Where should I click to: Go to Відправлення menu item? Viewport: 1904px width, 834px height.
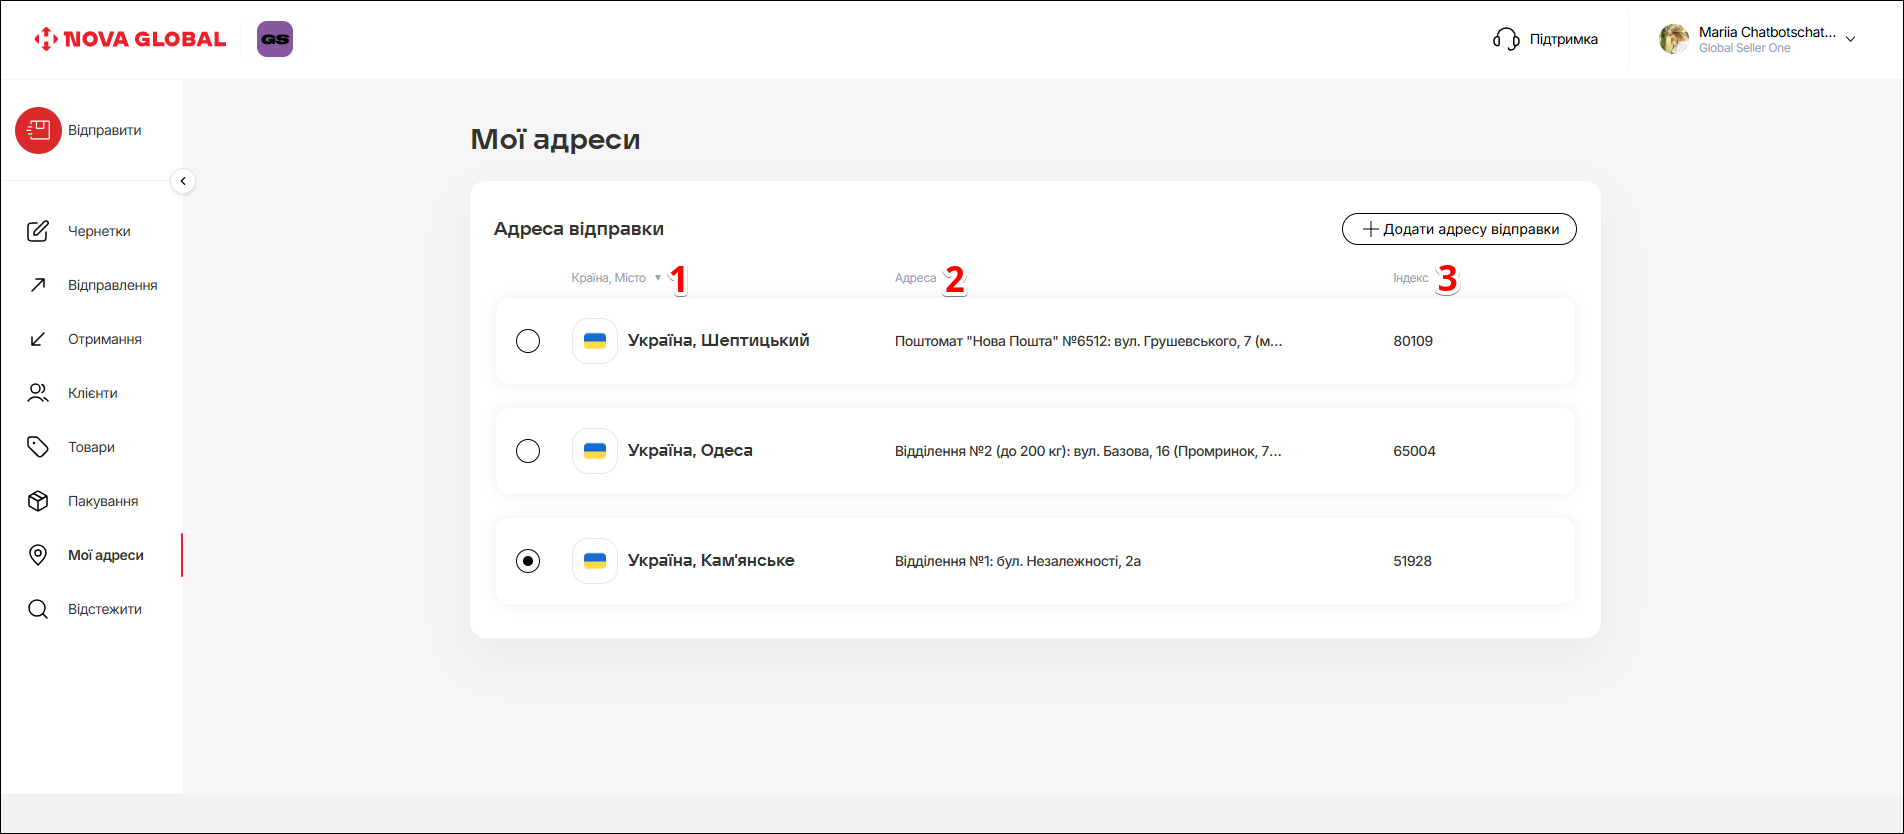pos(112,285)
